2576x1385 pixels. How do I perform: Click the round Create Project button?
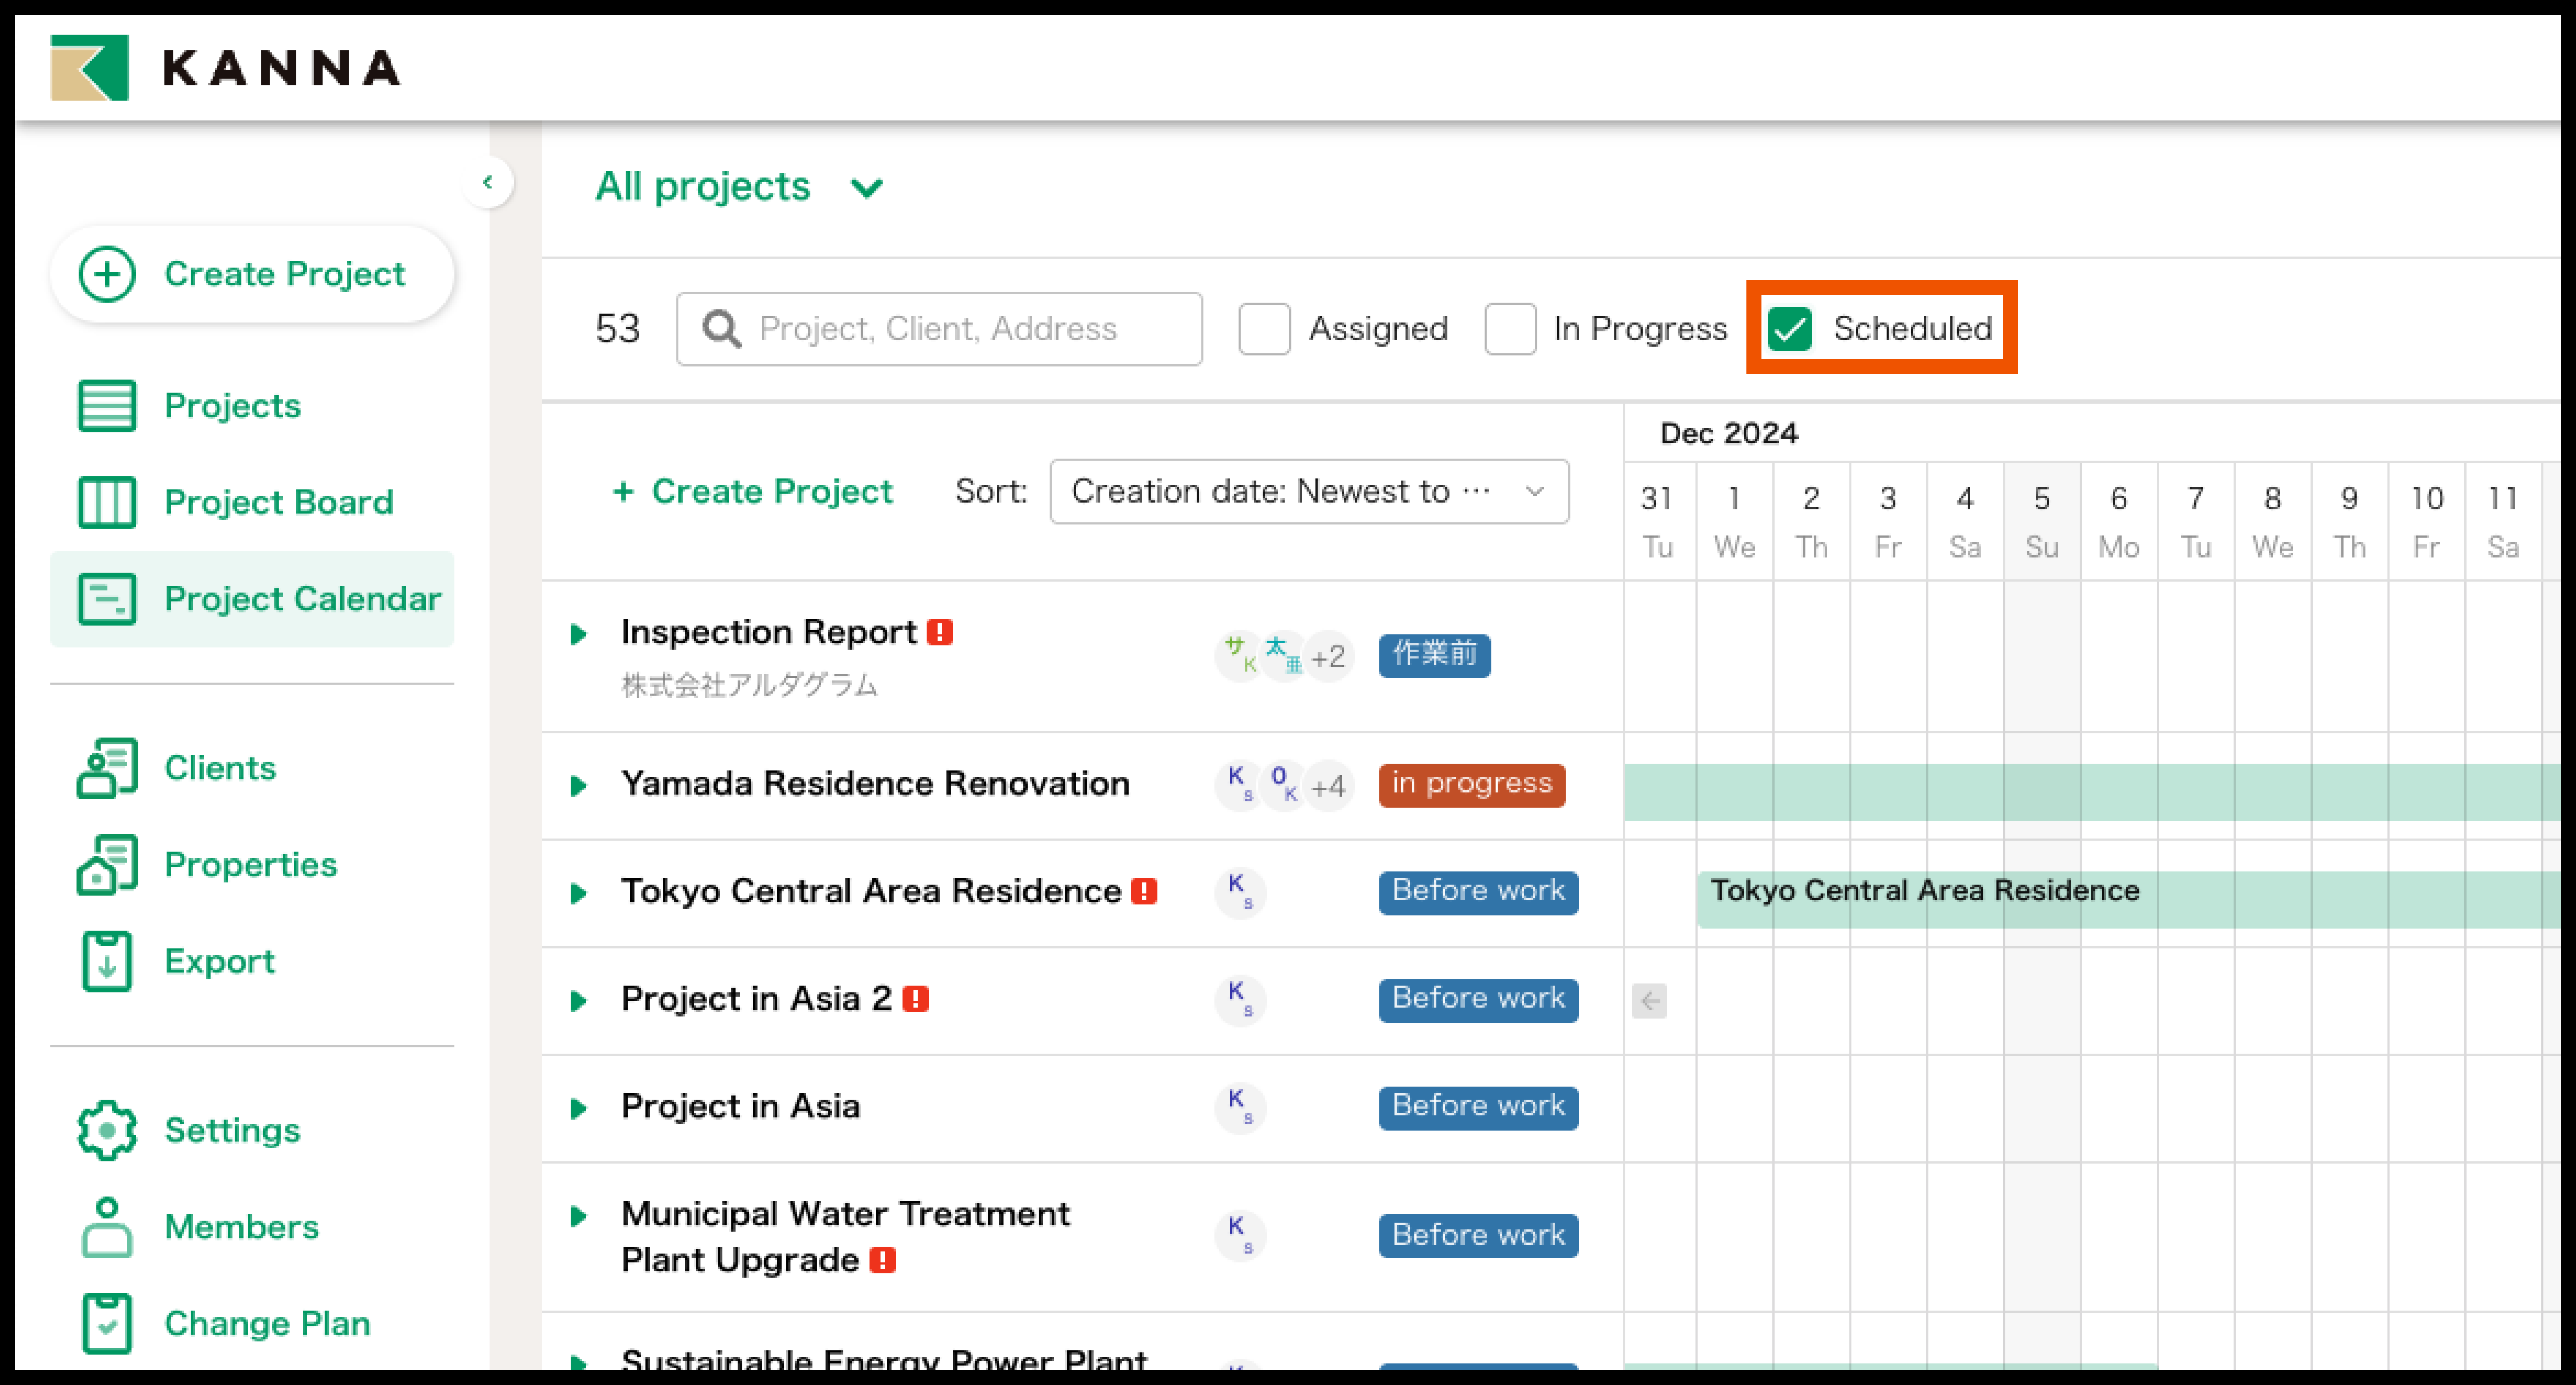point(252,274)
